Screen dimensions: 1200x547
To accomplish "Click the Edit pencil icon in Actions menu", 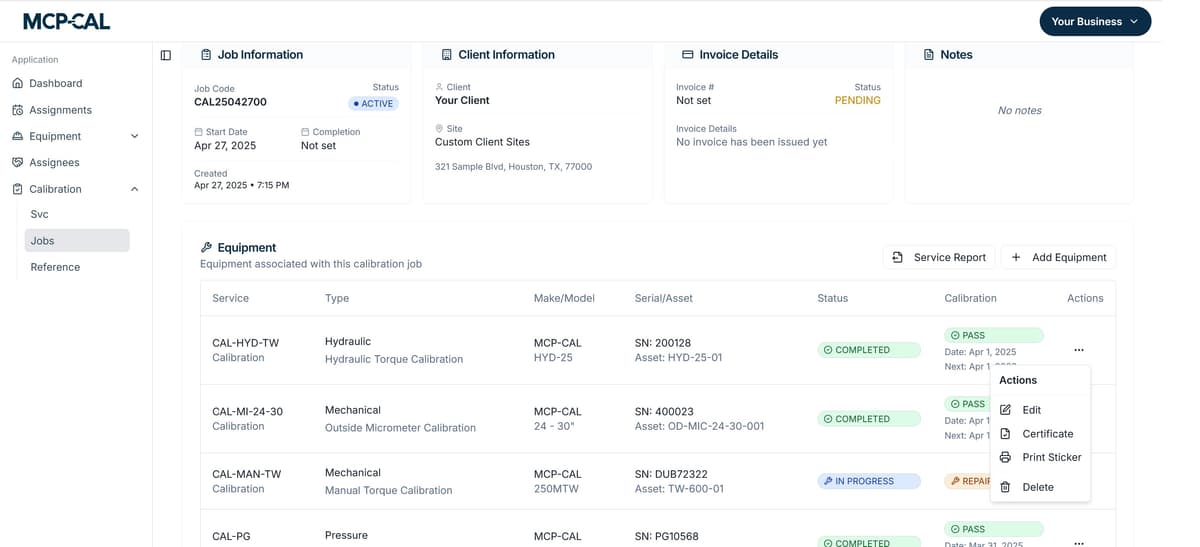I will [1006, 410].
